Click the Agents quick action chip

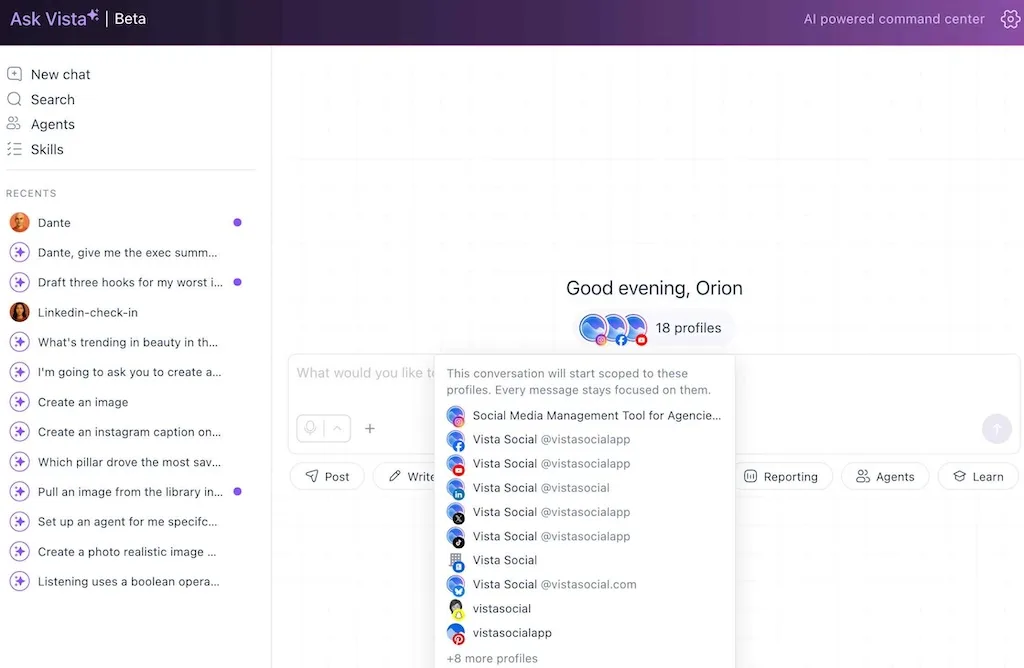point(885,477)
